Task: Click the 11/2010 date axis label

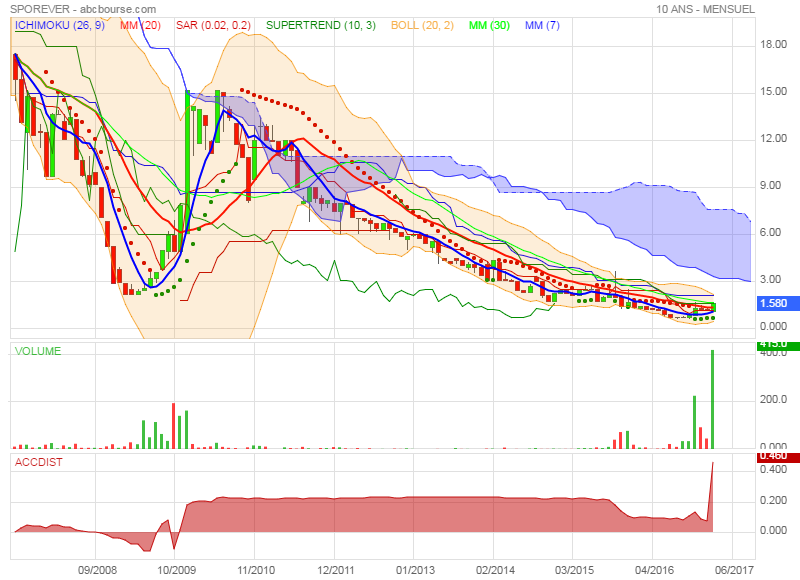Action: tap(256, 570)
